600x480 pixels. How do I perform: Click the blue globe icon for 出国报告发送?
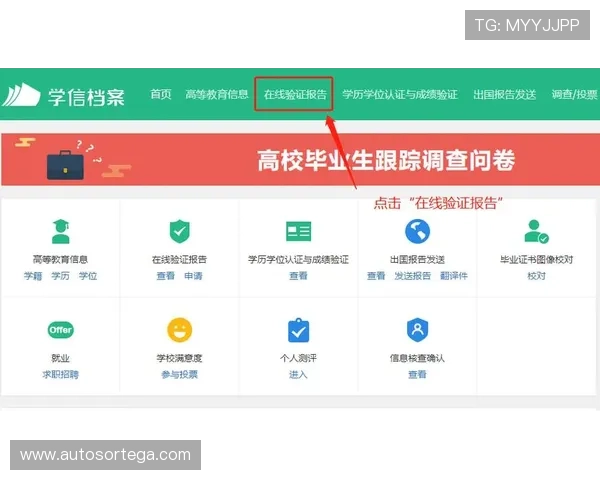pos(417,231)
